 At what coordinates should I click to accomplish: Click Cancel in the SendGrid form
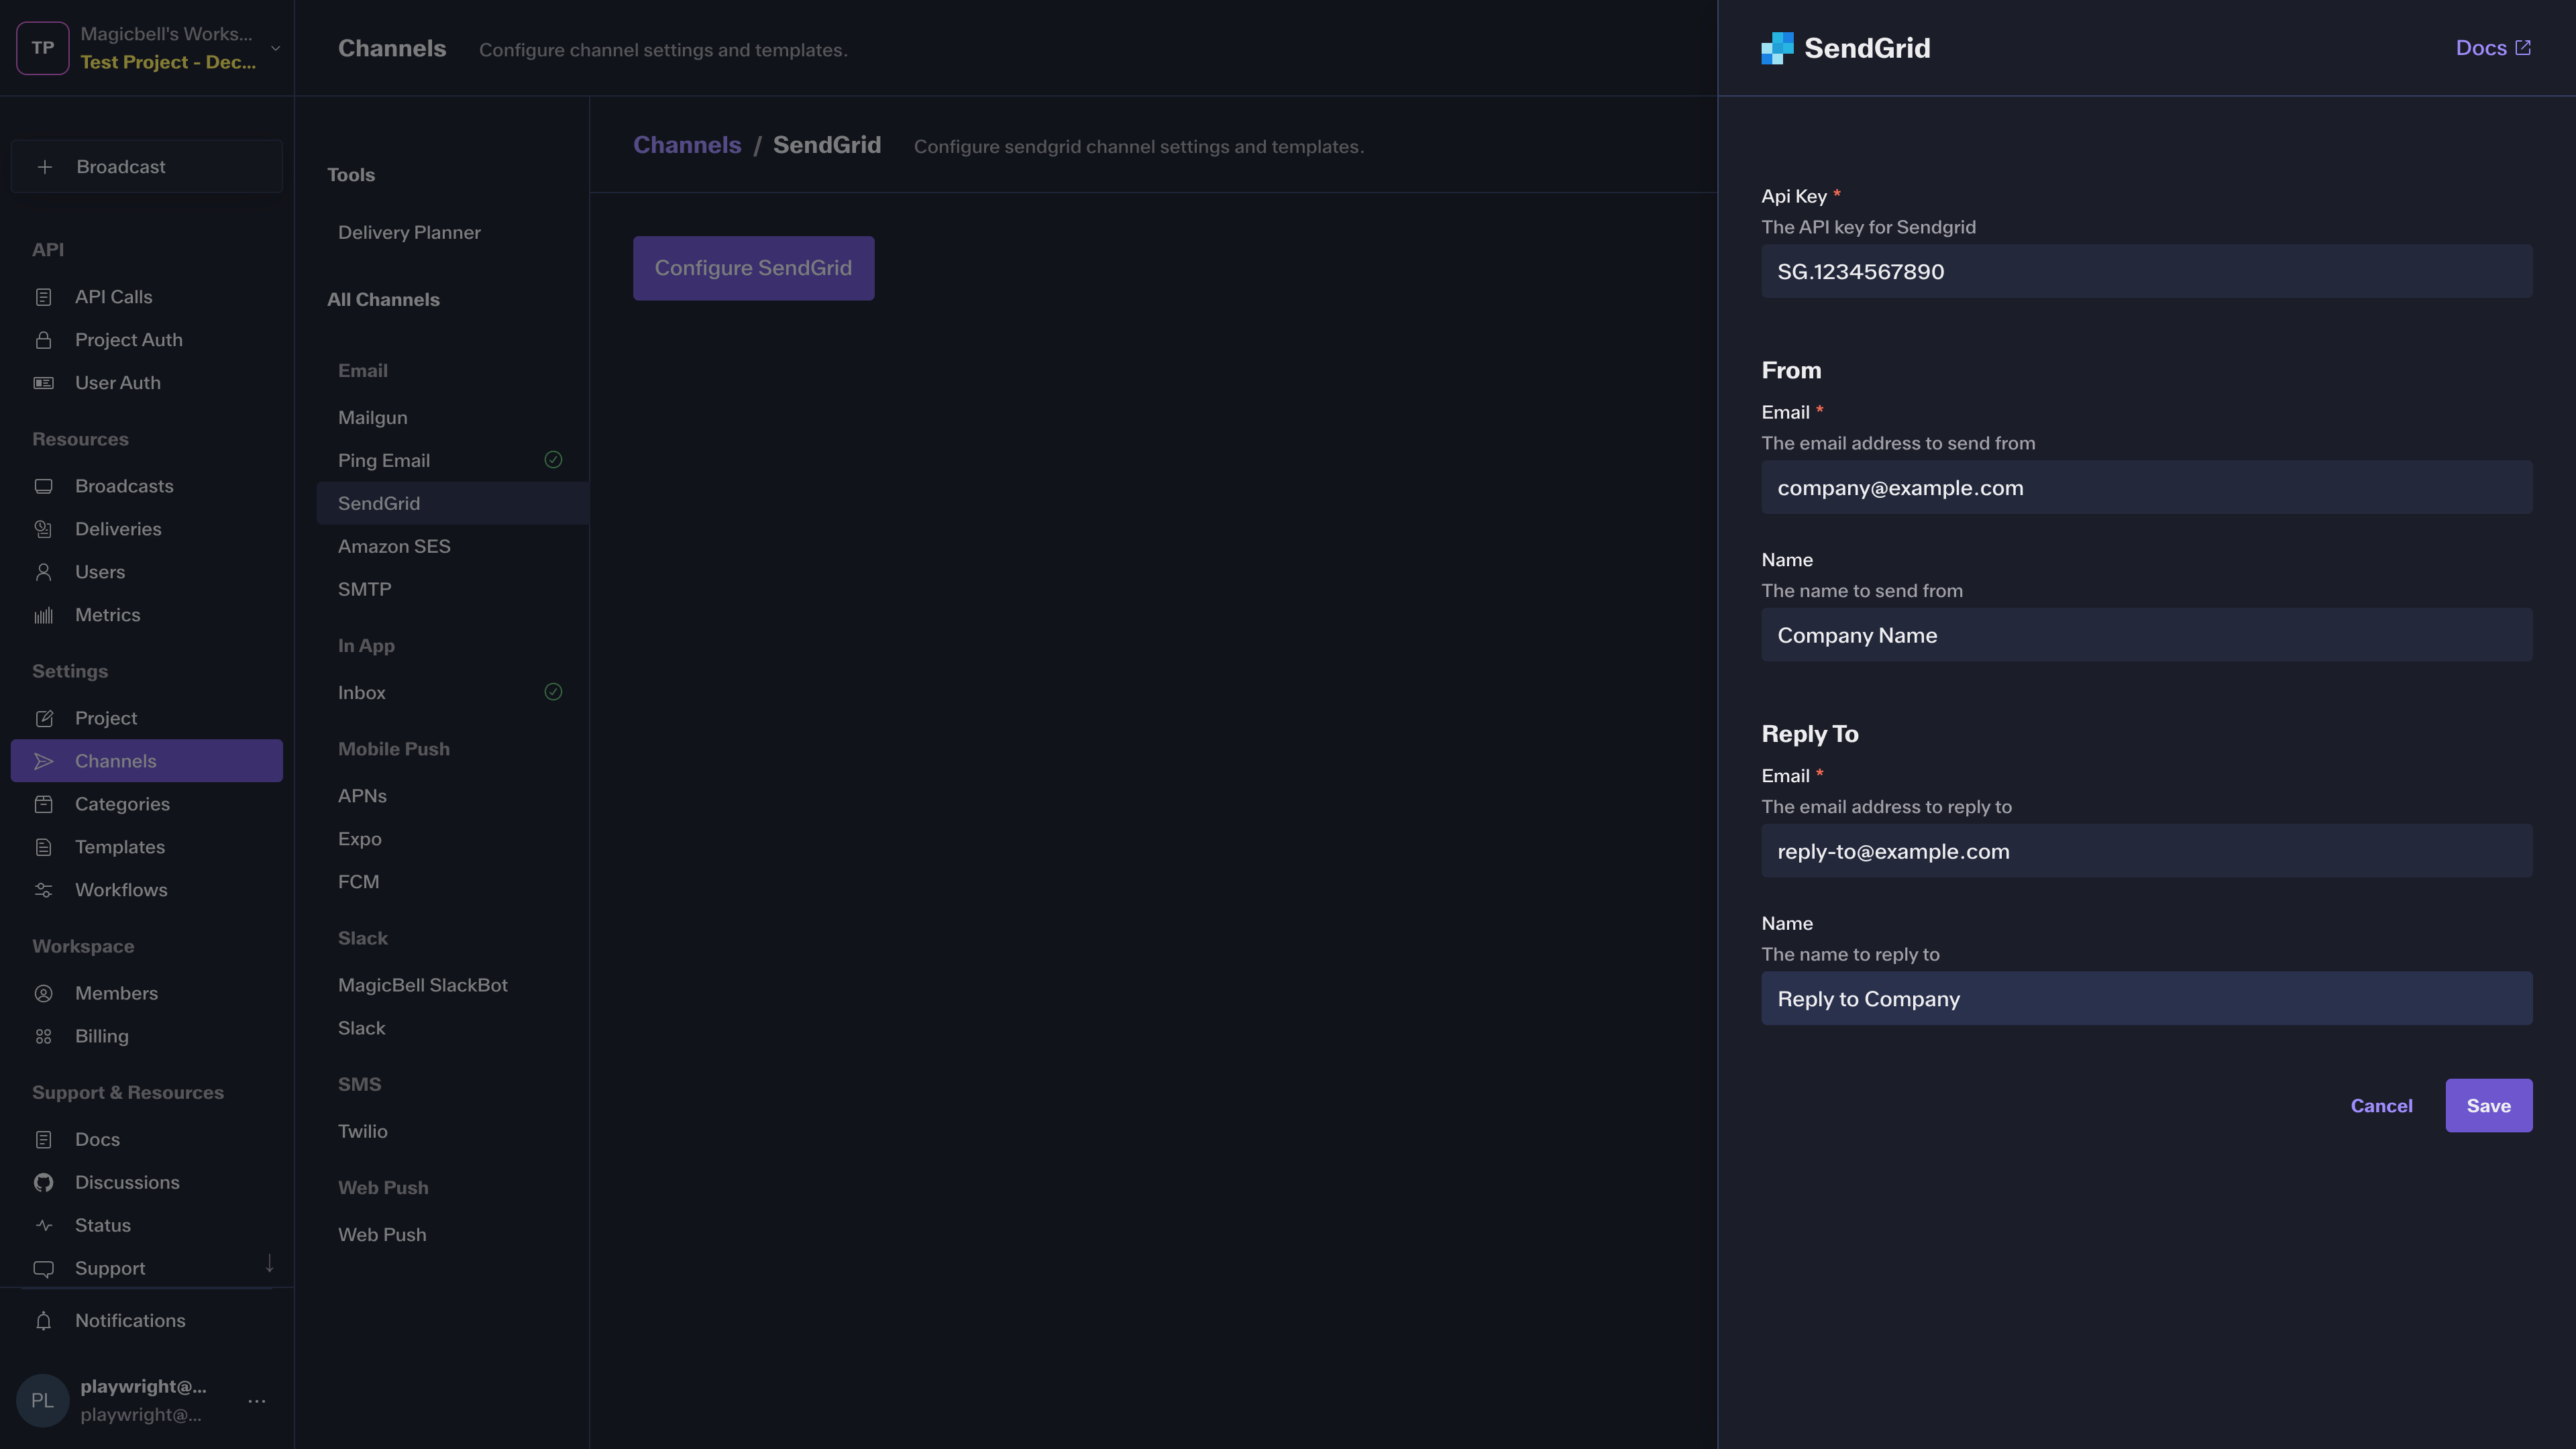pos(2381,1105)
